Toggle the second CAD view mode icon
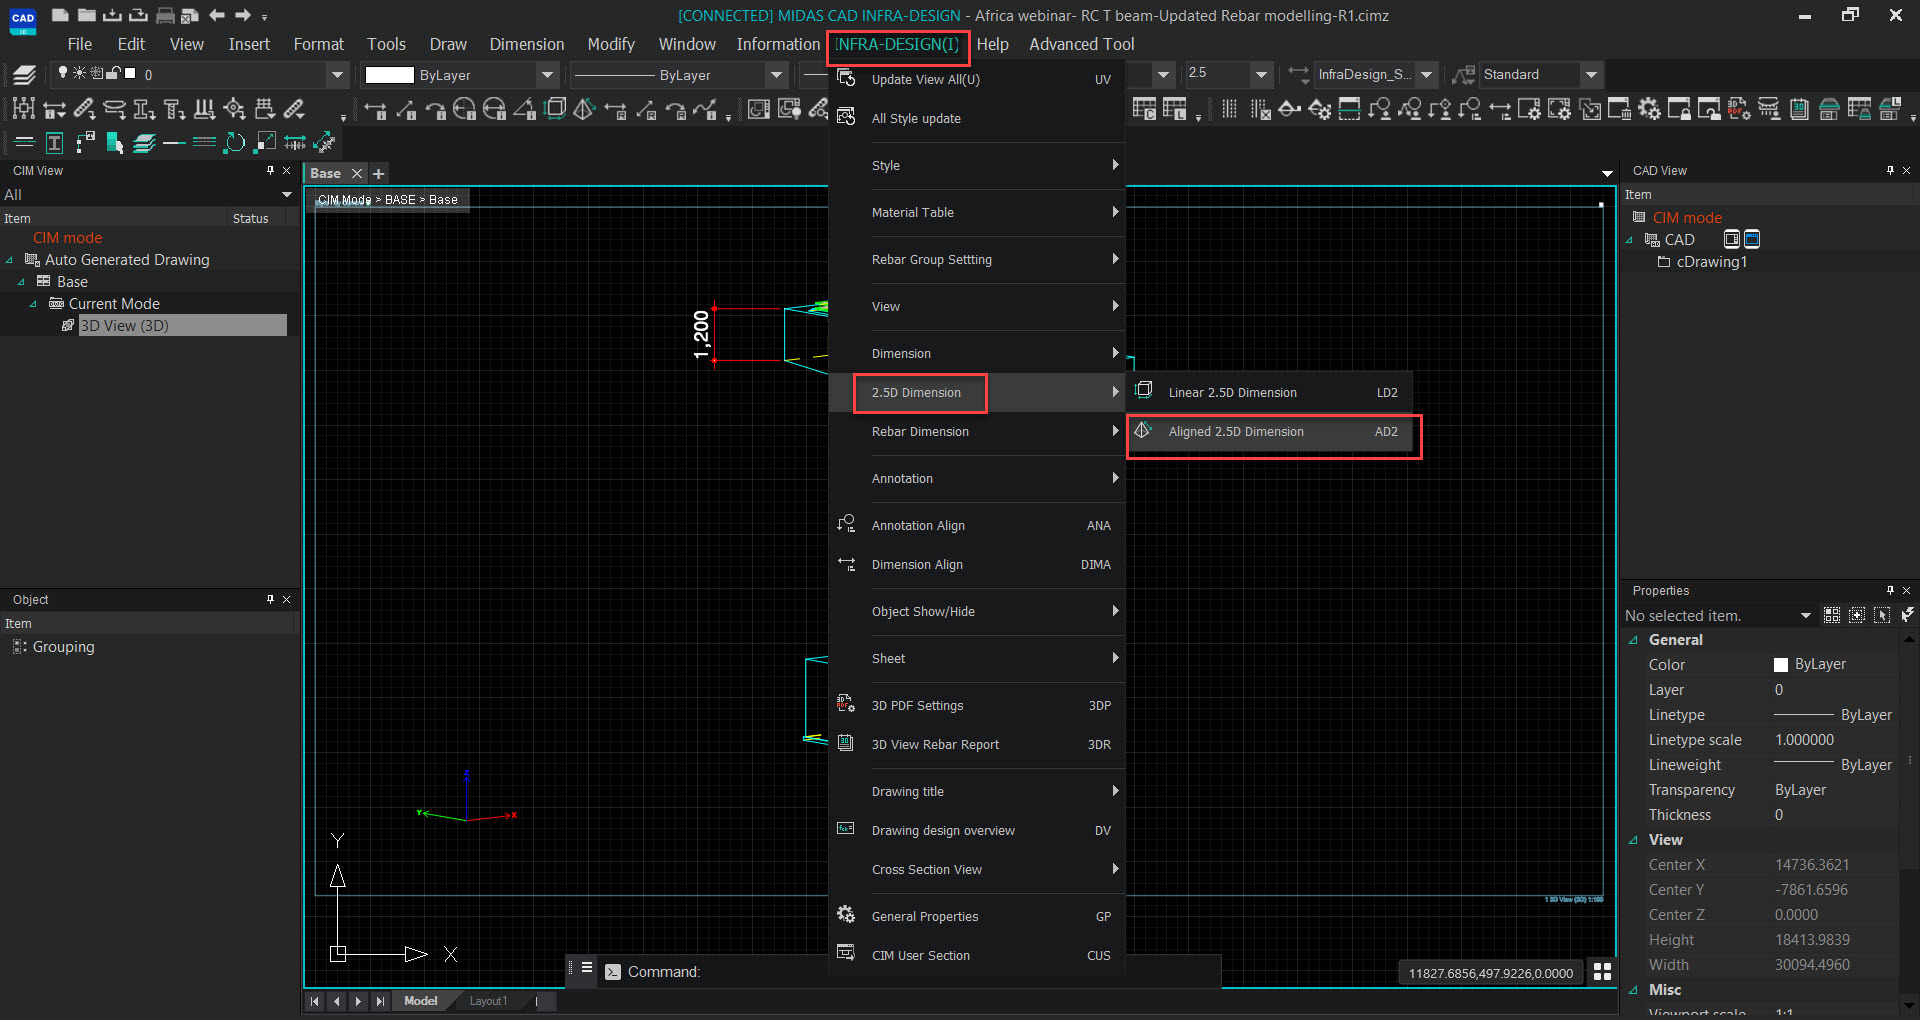The width and height of the screenshot is (1920, 1020). point(1752,239)
